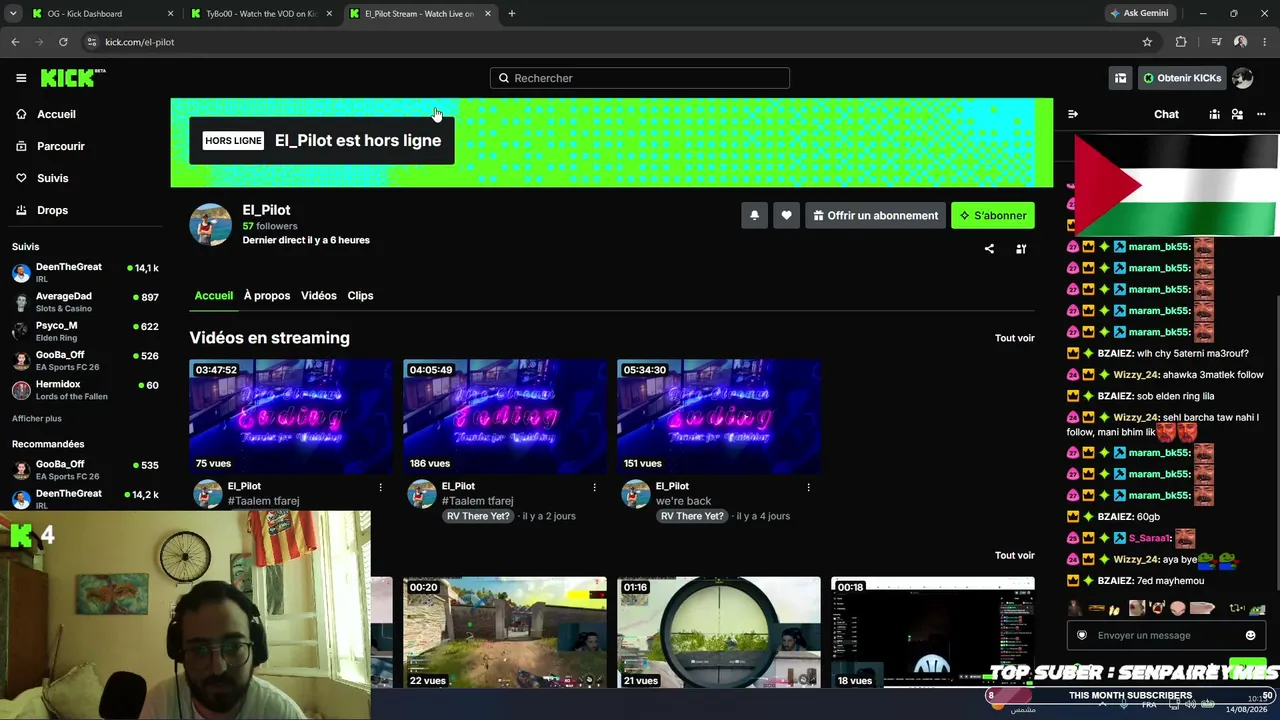Open the profile avatar menu in header

click(x=1242, y=78)
